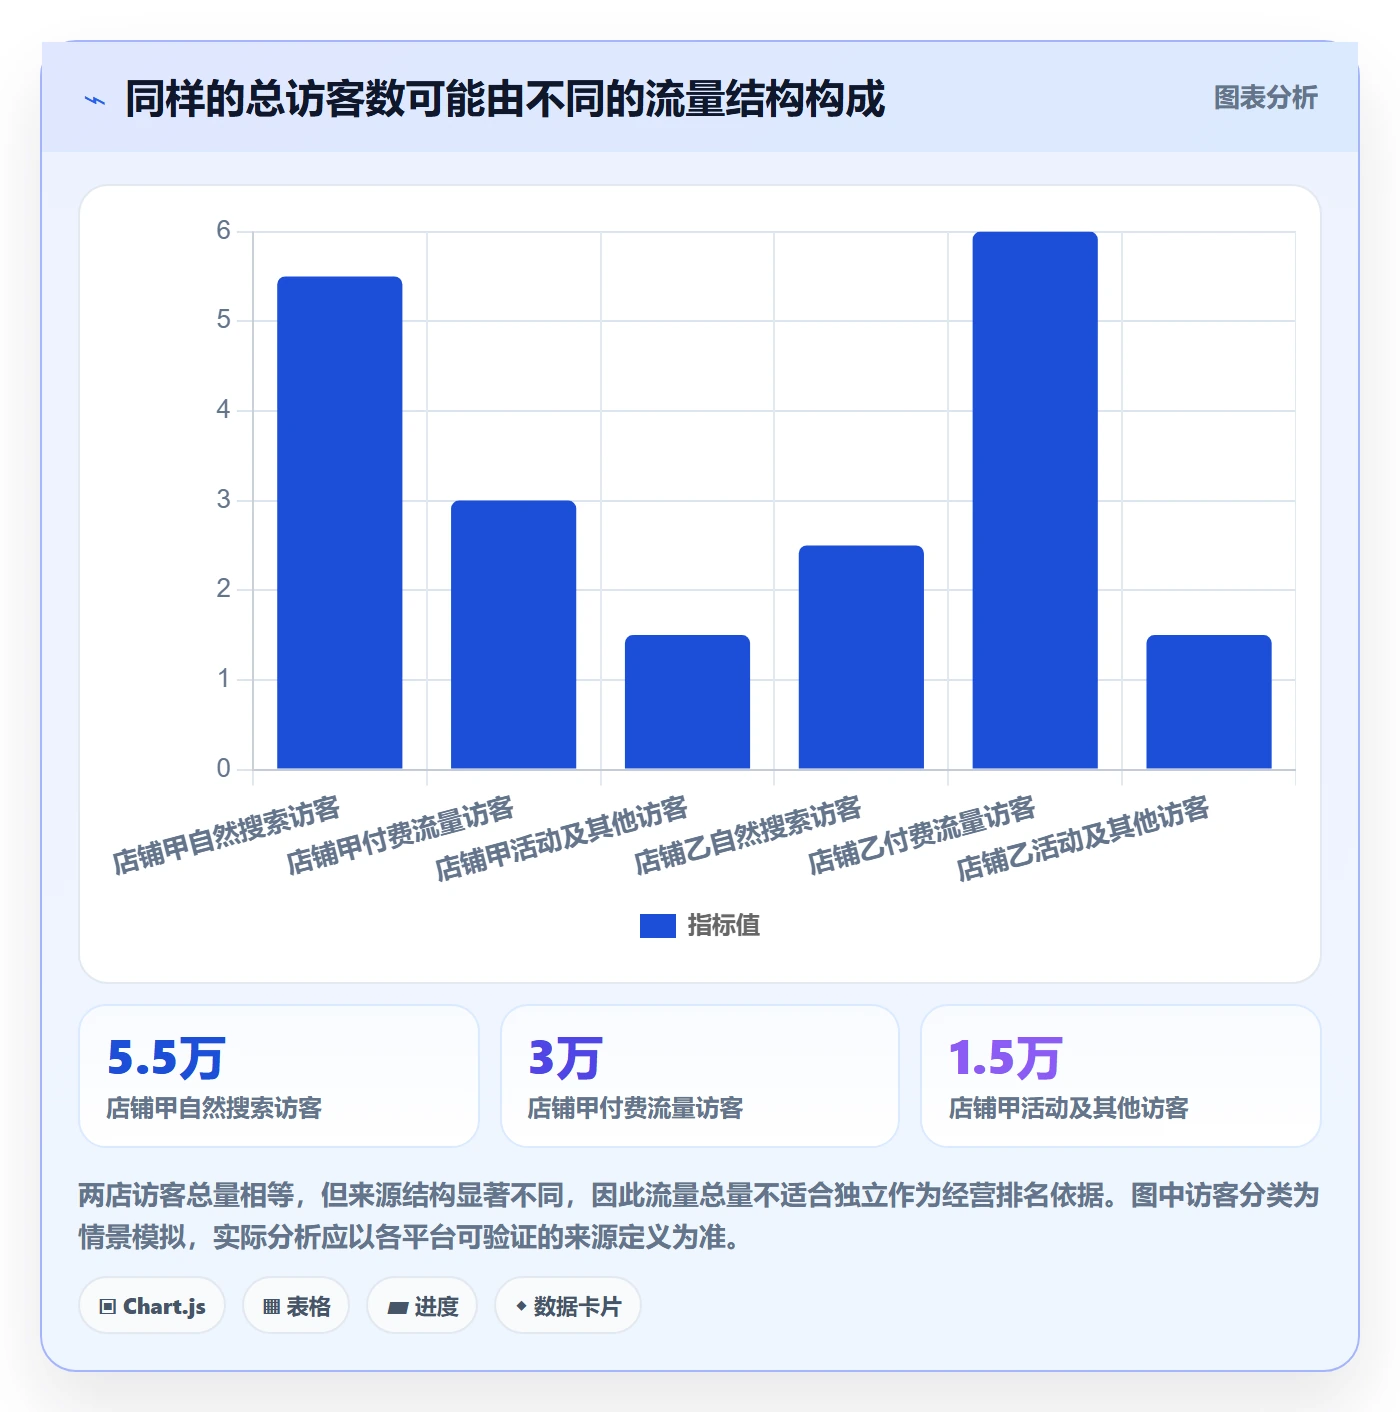Click the y-axis value 6

223,231
